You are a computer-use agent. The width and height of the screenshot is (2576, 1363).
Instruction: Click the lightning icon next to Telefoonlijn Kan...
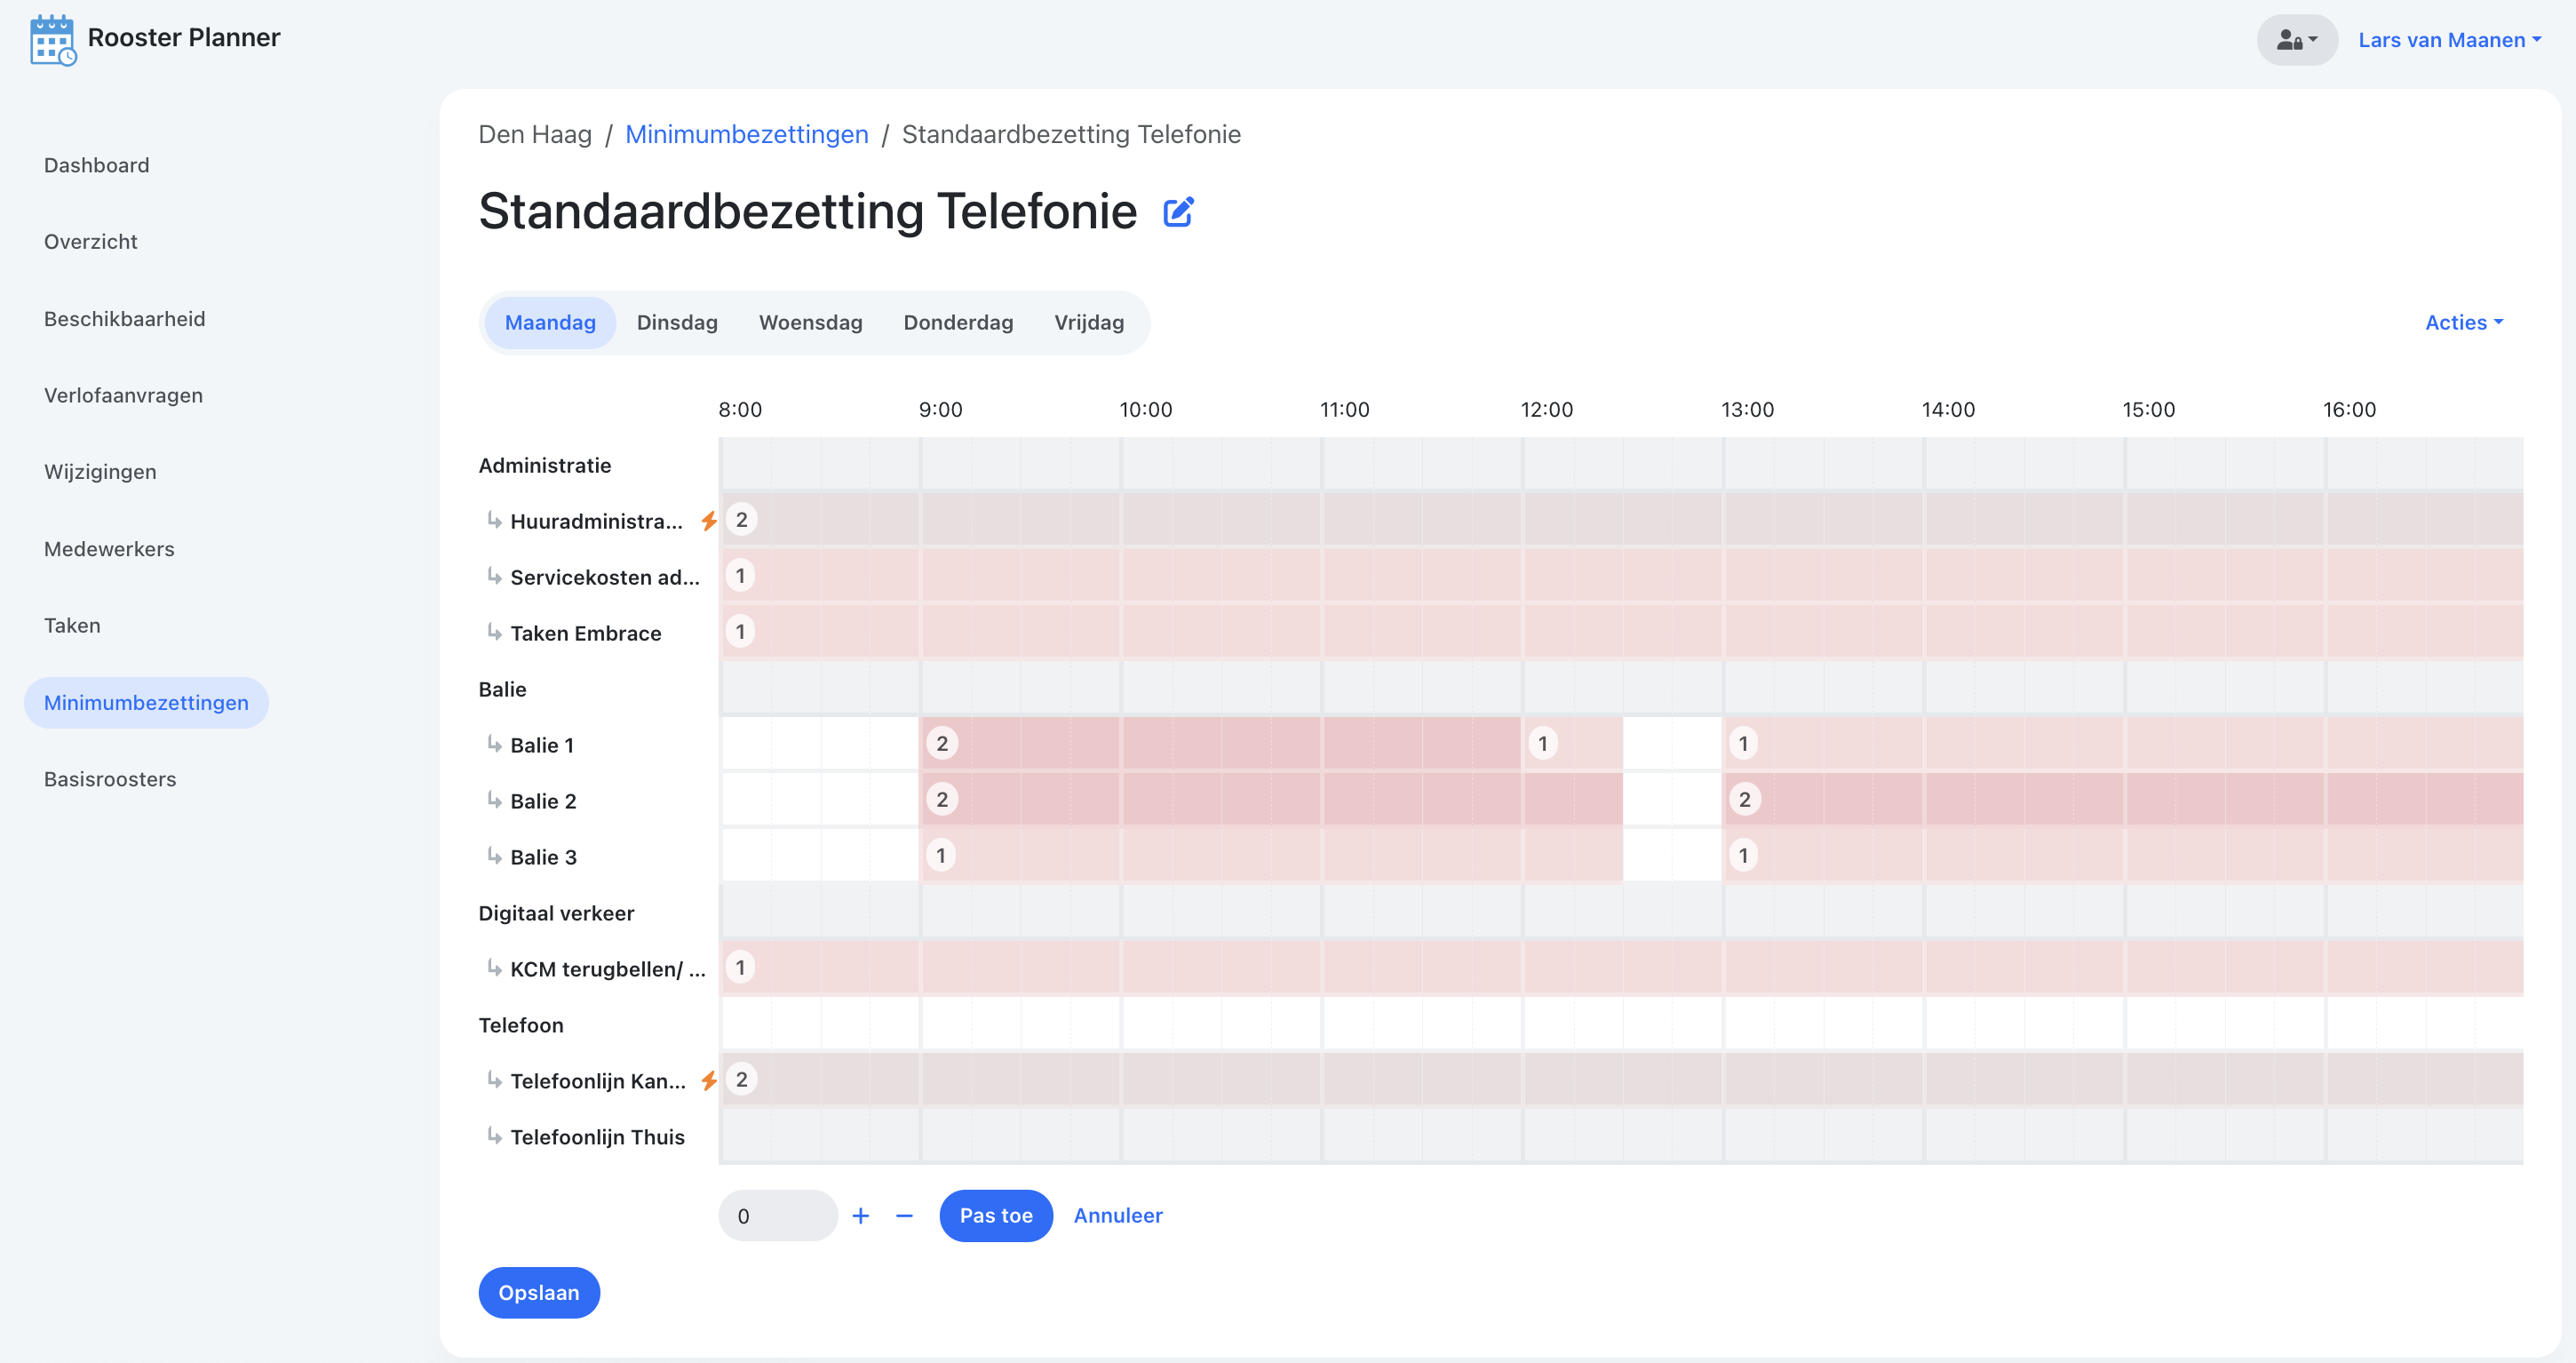708,1080
